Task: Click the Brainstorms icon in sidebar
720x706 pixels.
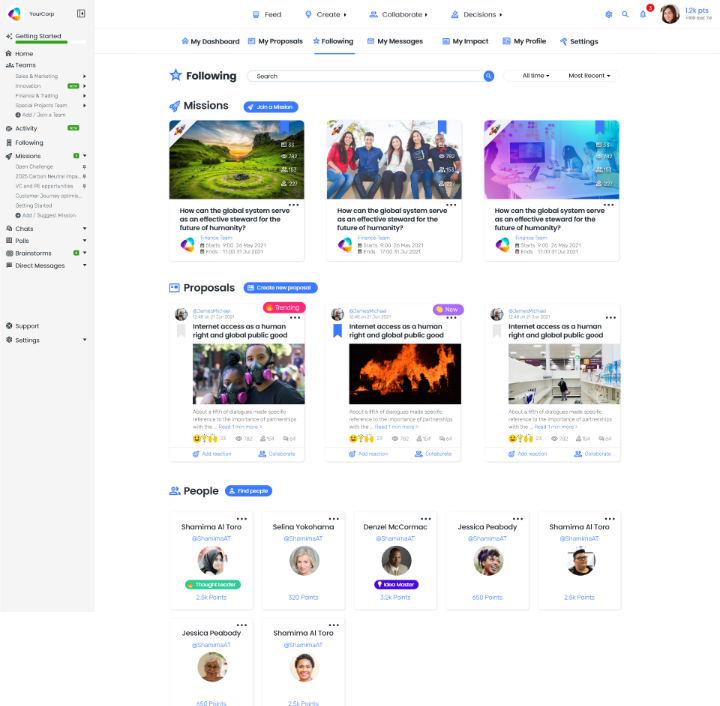Action: pos(9,253)
